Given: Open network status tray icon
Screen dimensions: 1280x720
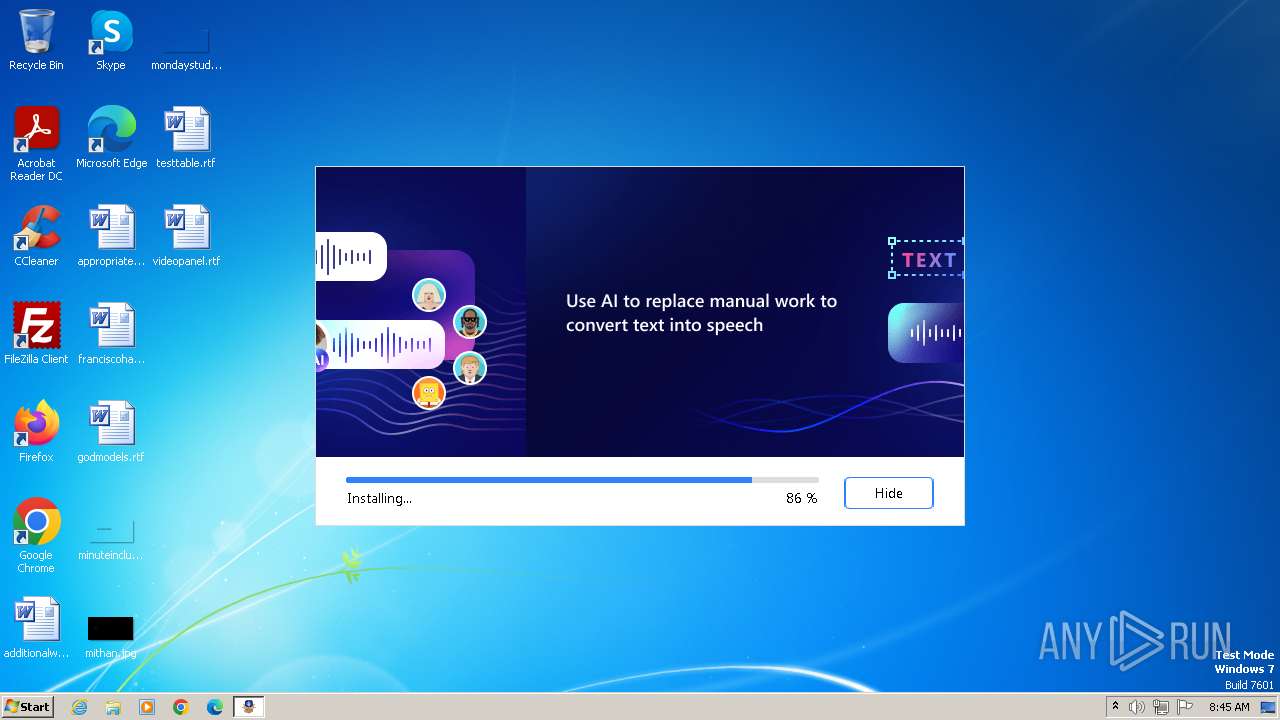Looking at the screenshot, I should pos(1161,707).
